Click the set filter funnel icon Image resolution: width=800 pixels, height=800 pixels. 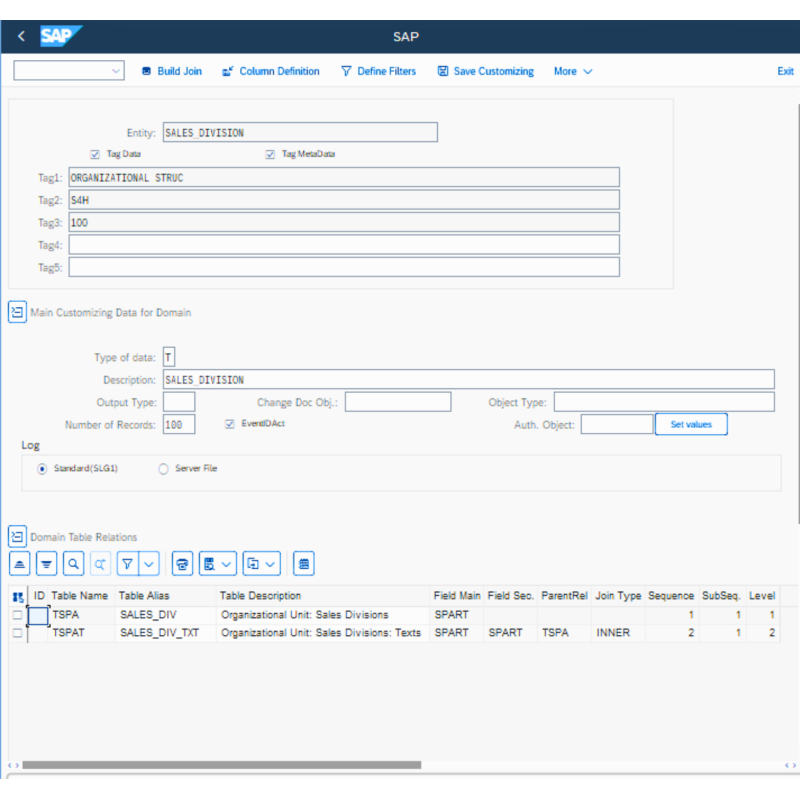pyautogui.click(x=128, y=564)
